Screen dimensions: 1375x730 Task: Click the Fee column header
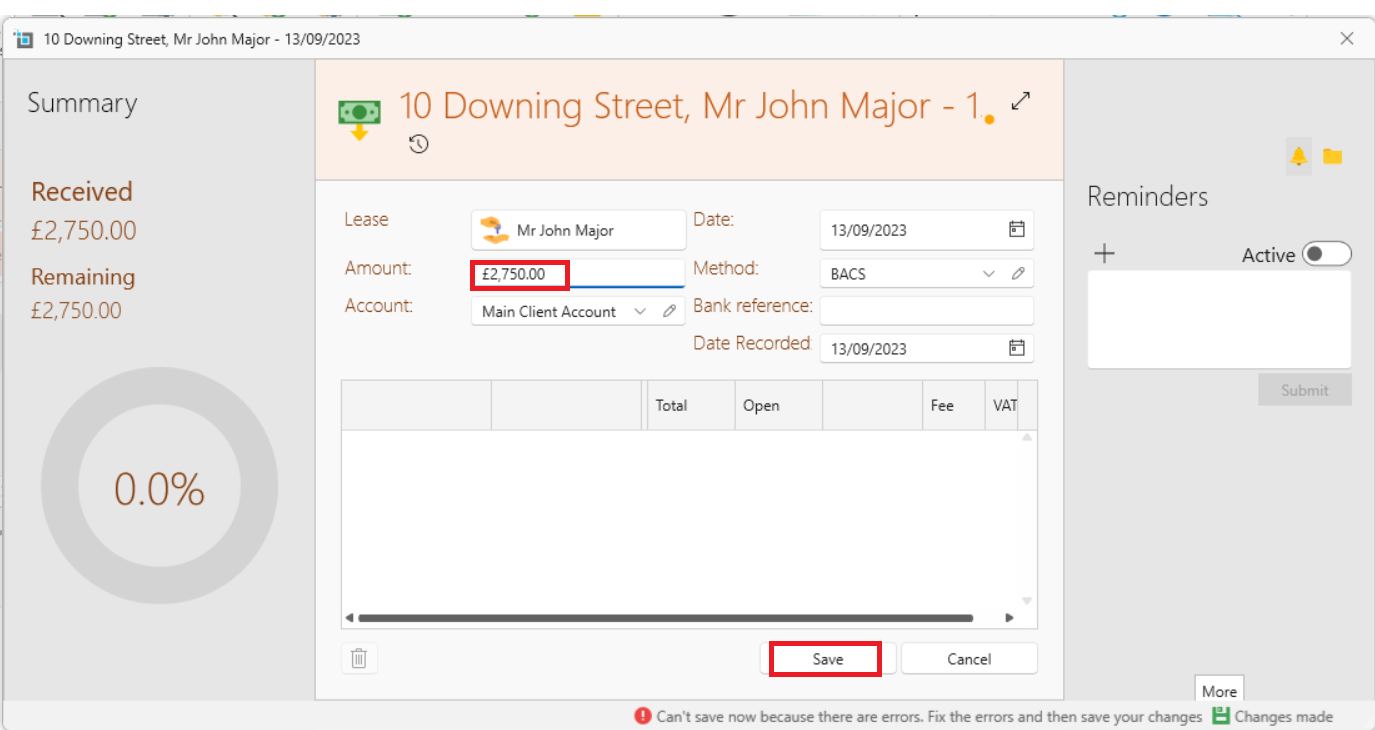tap(953, 405)
